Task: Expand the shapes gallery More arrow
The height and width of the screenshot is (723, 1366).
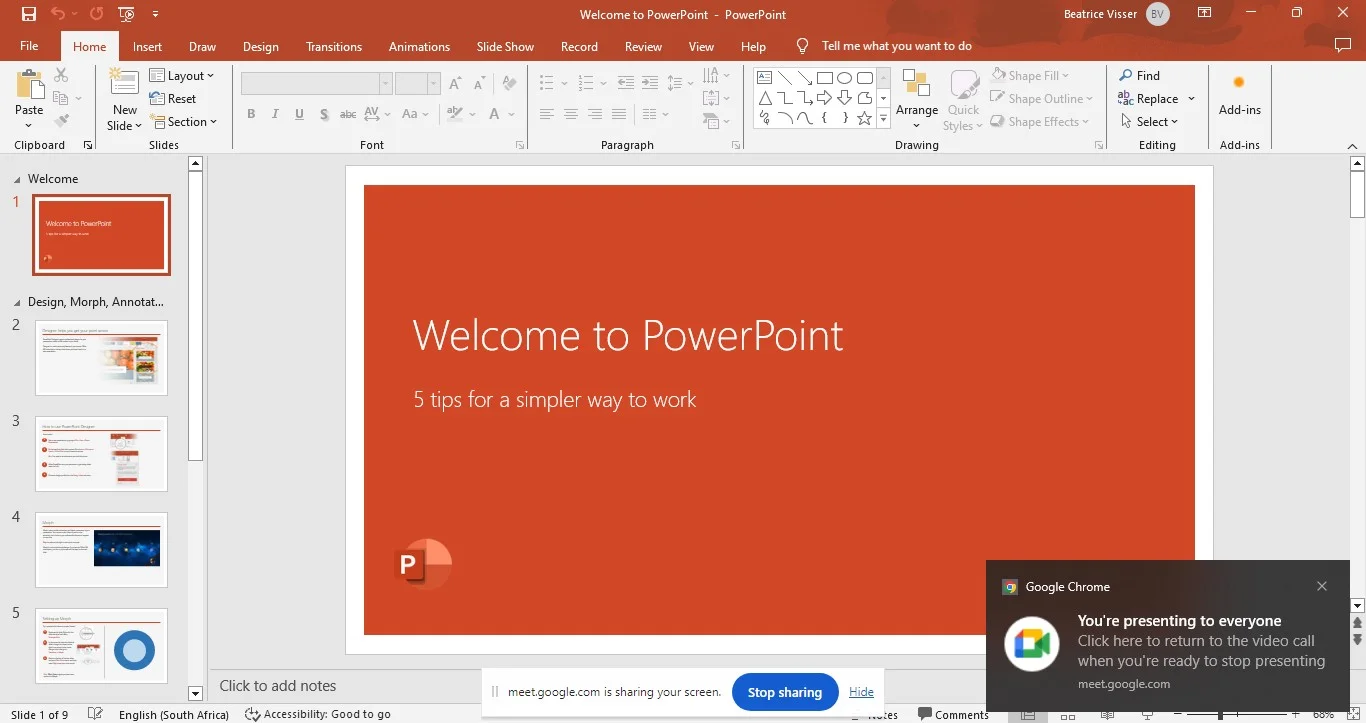Action: click(x=883, y=118)
